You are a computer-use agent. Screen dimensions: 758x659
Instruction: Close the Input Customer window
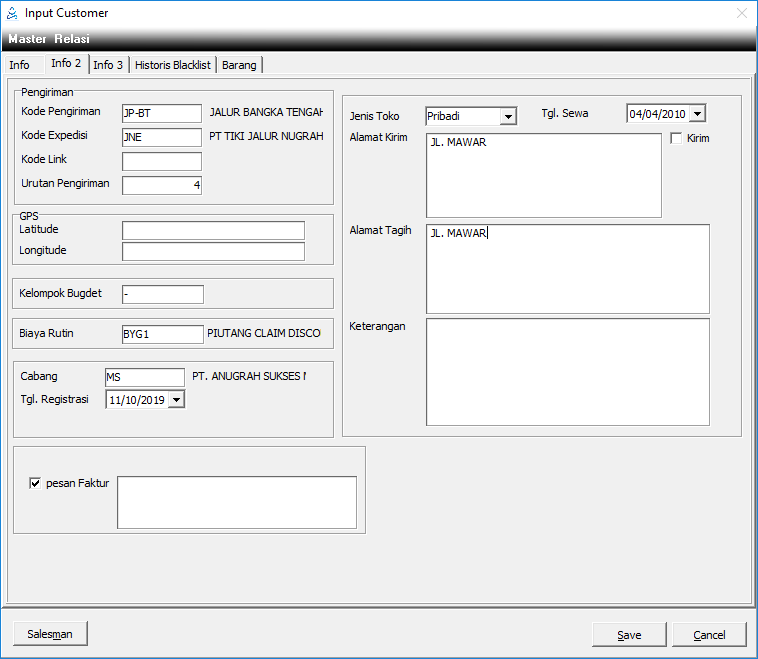(741, 13)
